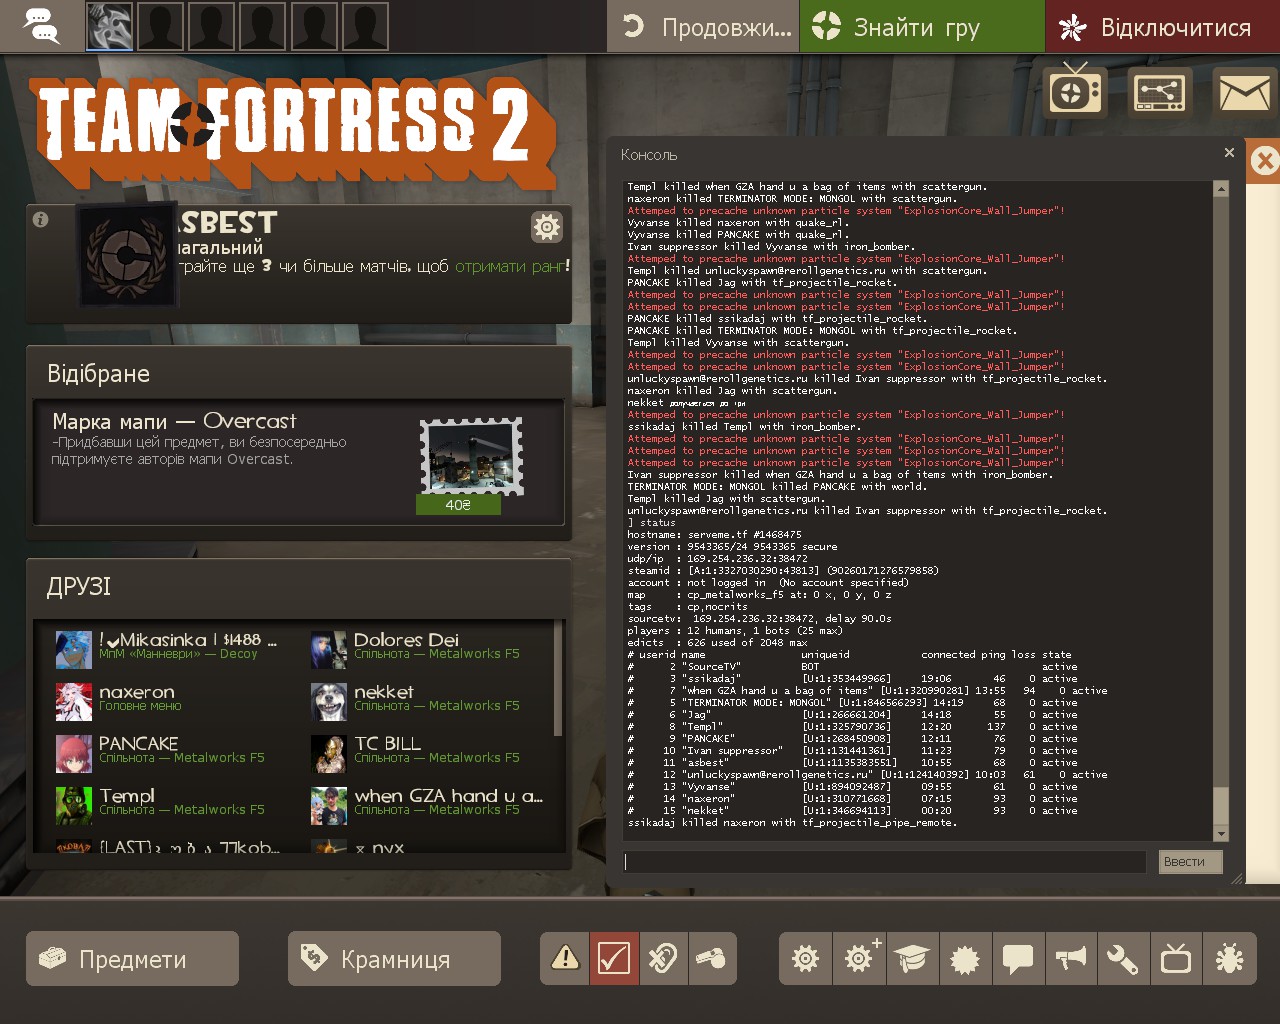Click the first empty party member slot

160,26
